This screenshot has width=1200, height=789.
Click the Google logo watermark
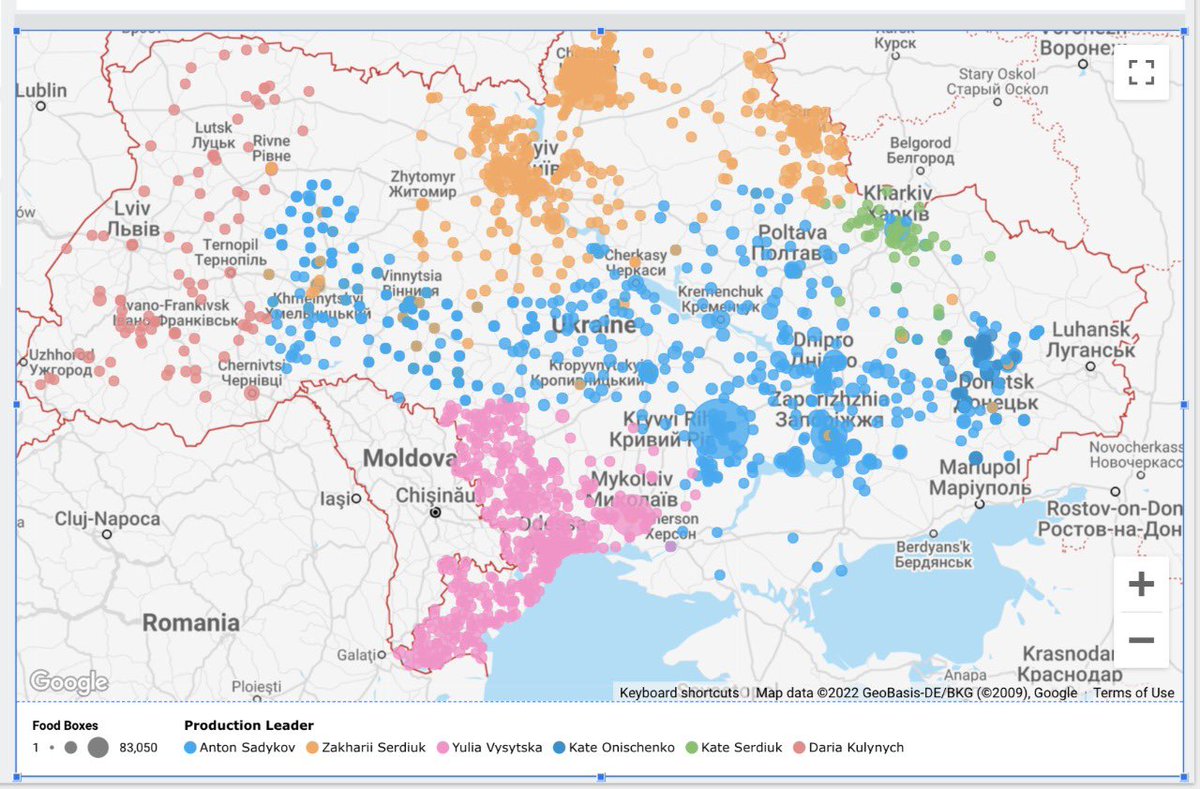pos(69,683)
